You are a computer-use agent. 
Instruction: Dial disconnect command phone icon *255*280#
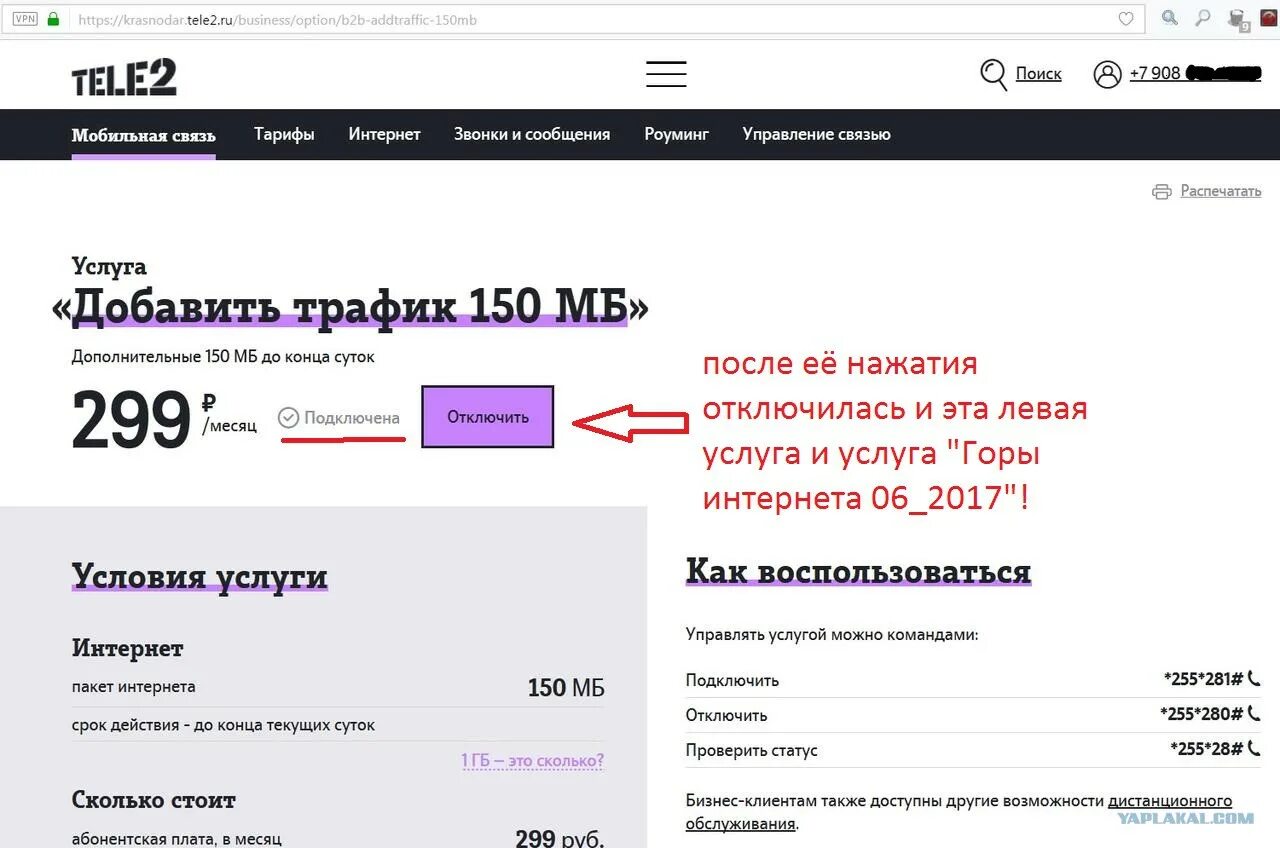[x=1254, y=714]
